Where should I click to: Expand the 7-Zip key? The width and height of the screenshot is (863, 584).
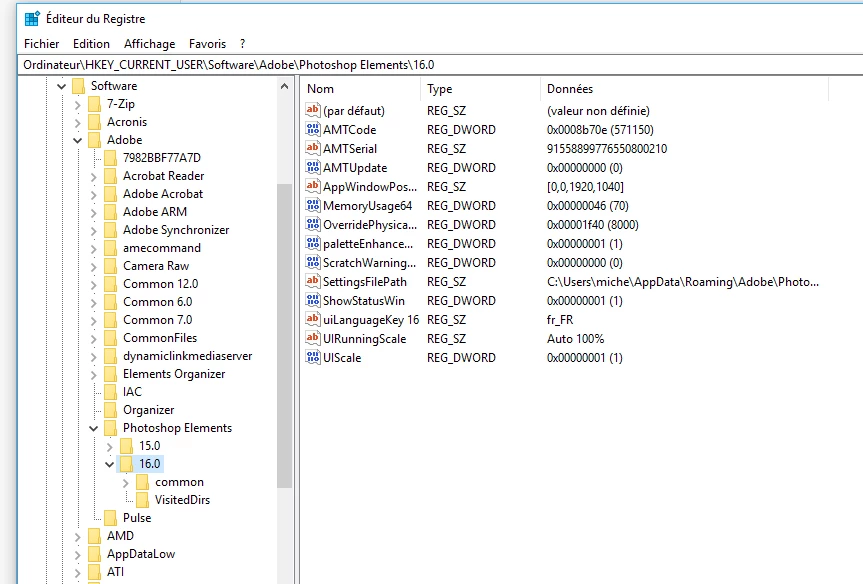pyautogui.click(x=78, y=105)
